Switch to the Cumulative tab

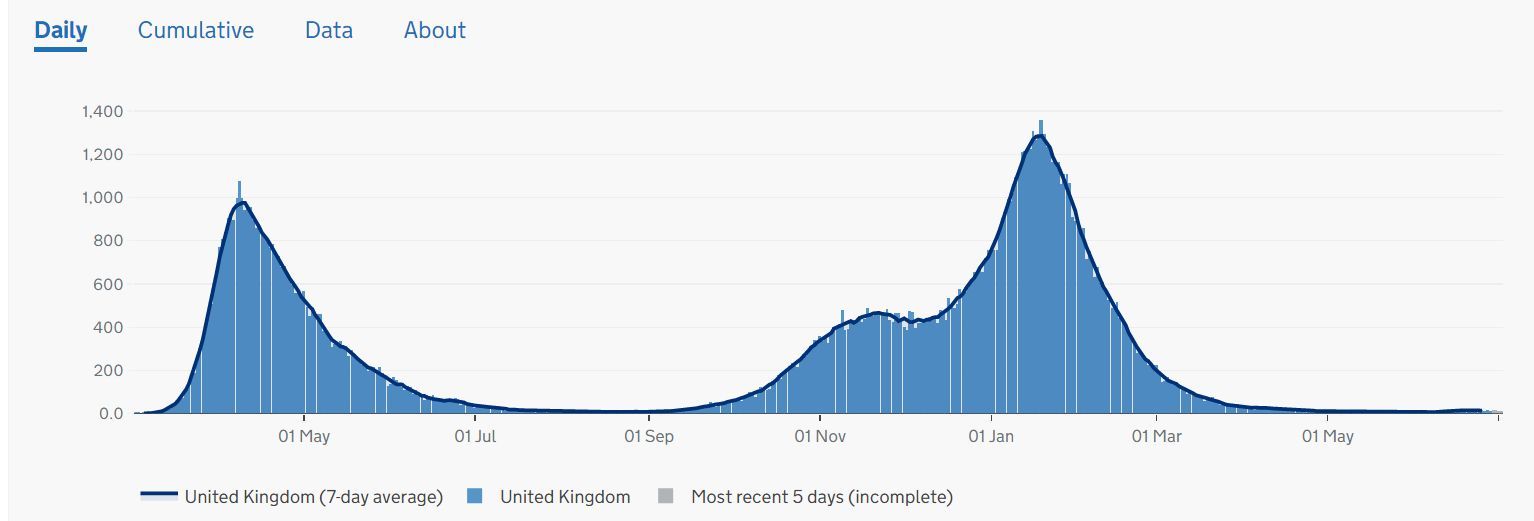pyautogui.click(x=196, y=31)
